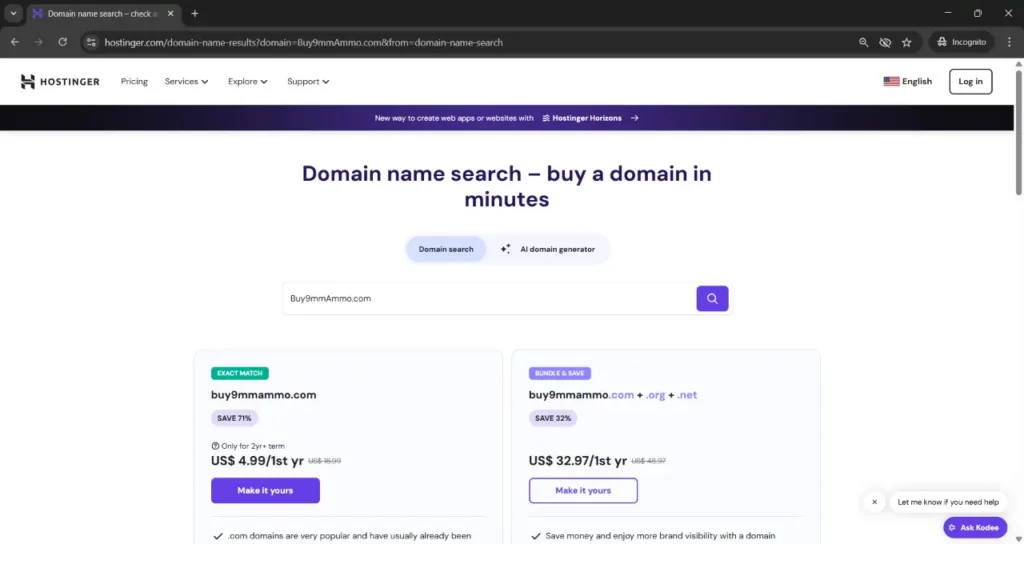Open the Incognito profile indicator
The image size is (1024, 576).
coord(961,42)
